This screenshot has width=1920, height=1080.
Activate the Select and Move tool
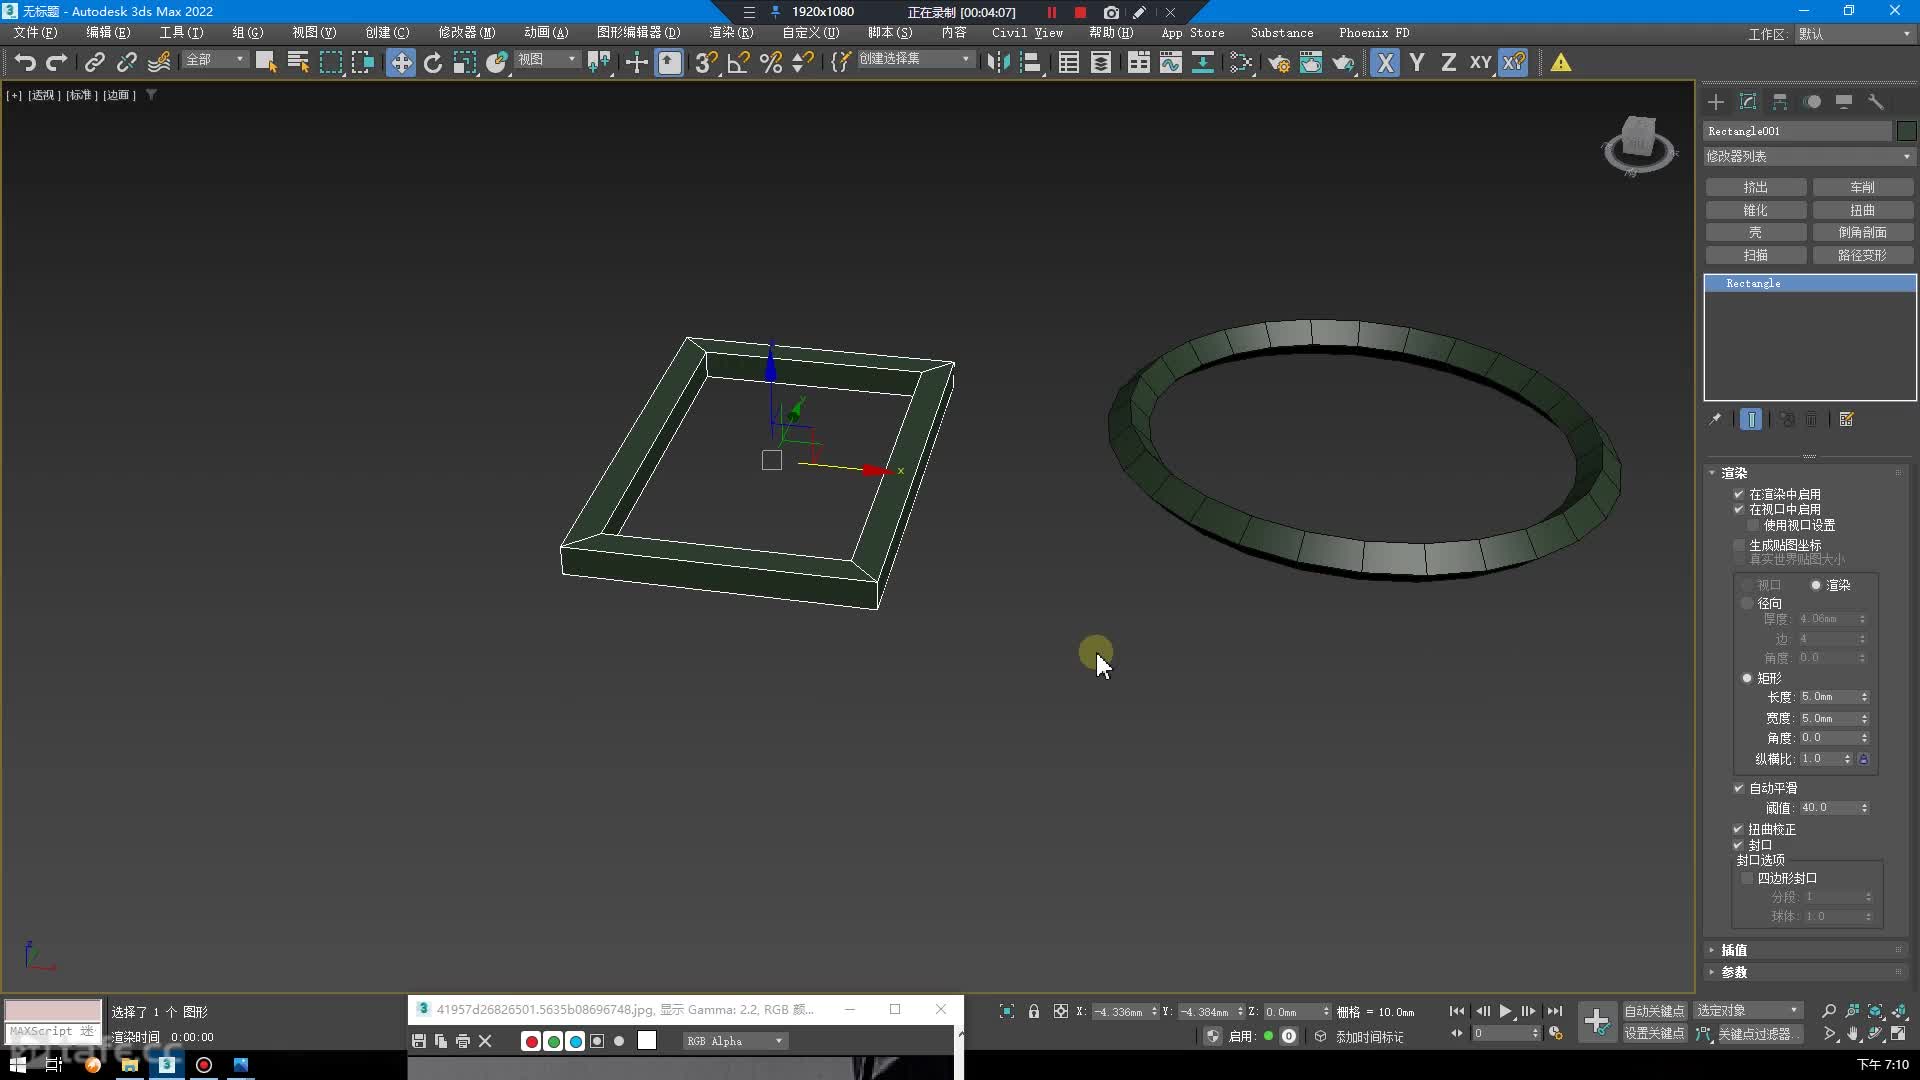click(401, 63)
